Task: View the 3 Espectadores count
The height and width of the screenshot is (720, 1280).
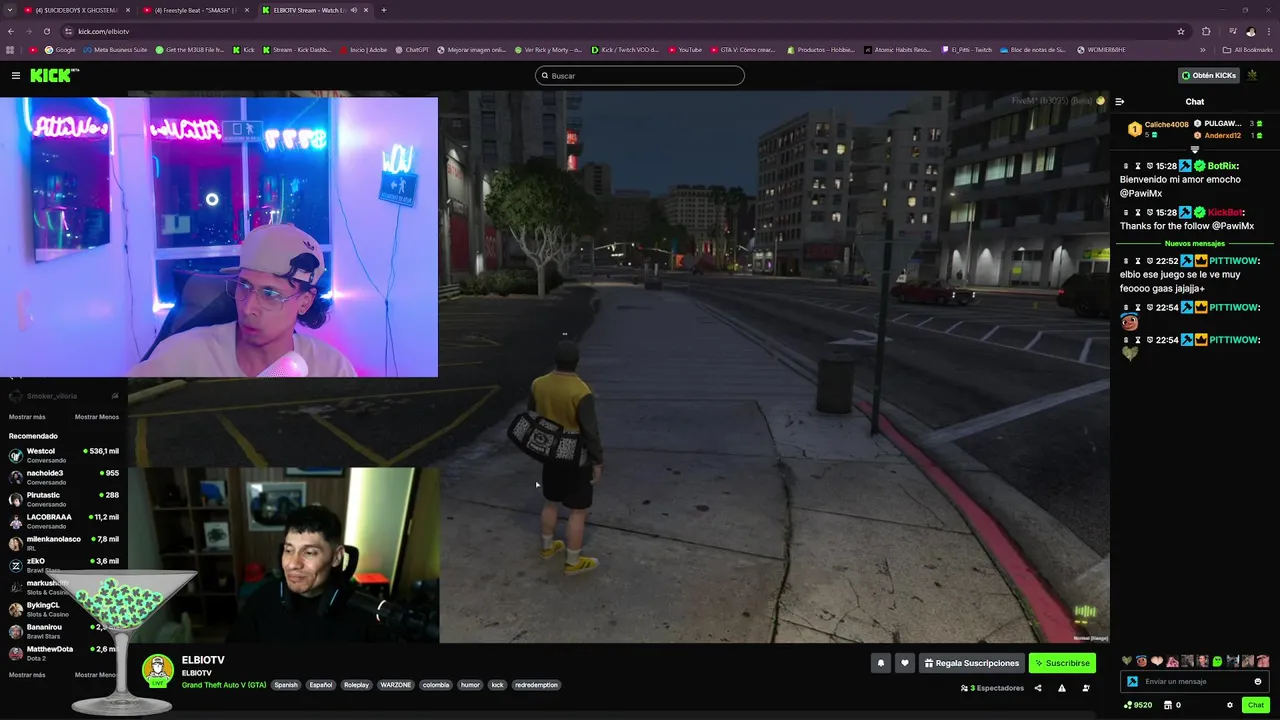Action: click(992, 688)
